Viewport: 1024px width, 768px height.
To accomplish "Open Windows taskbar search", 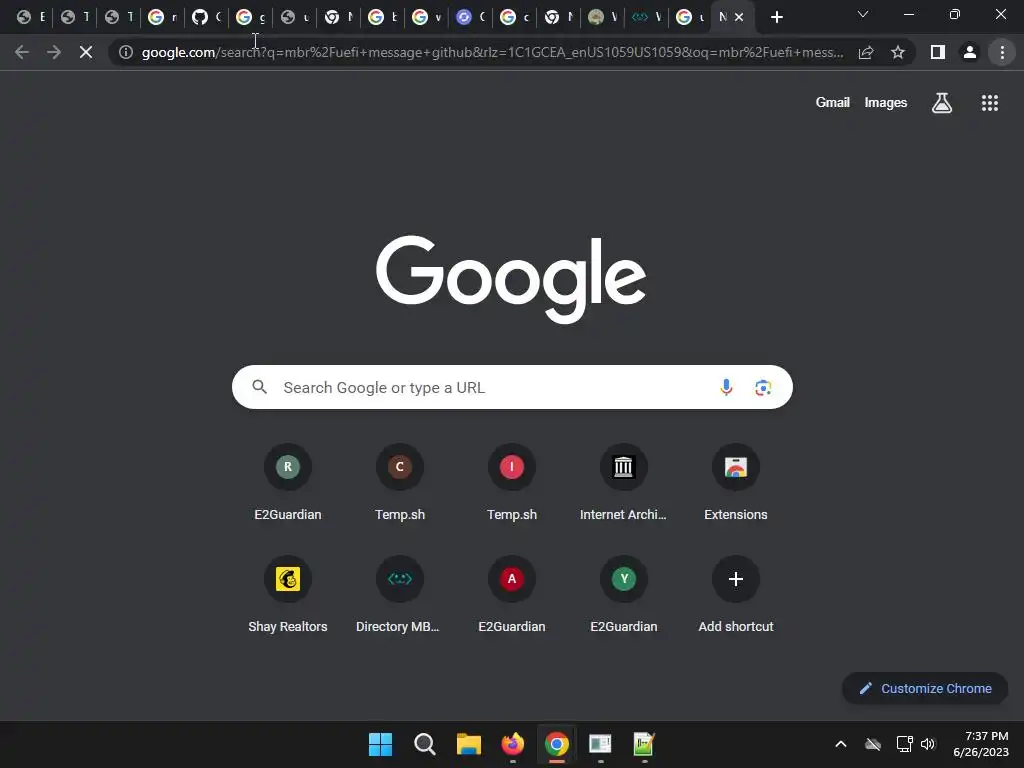I will pos(424,744).
